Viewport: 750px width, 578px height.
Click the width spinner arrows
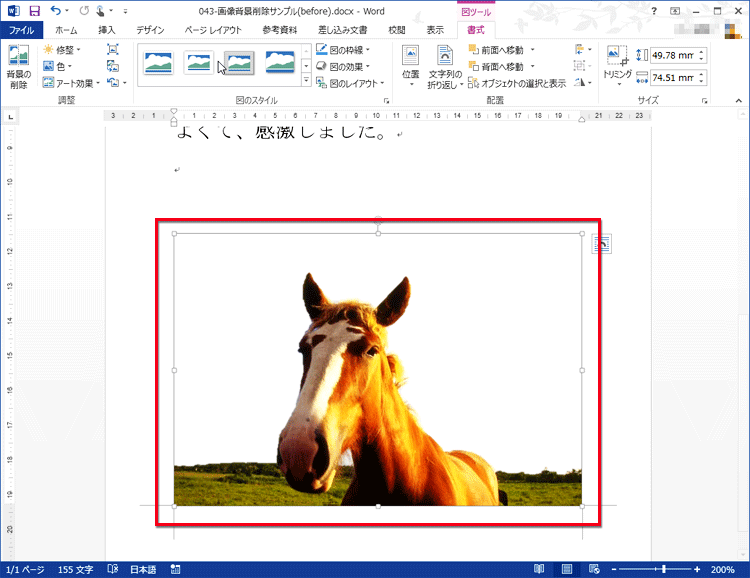(702, 78)
